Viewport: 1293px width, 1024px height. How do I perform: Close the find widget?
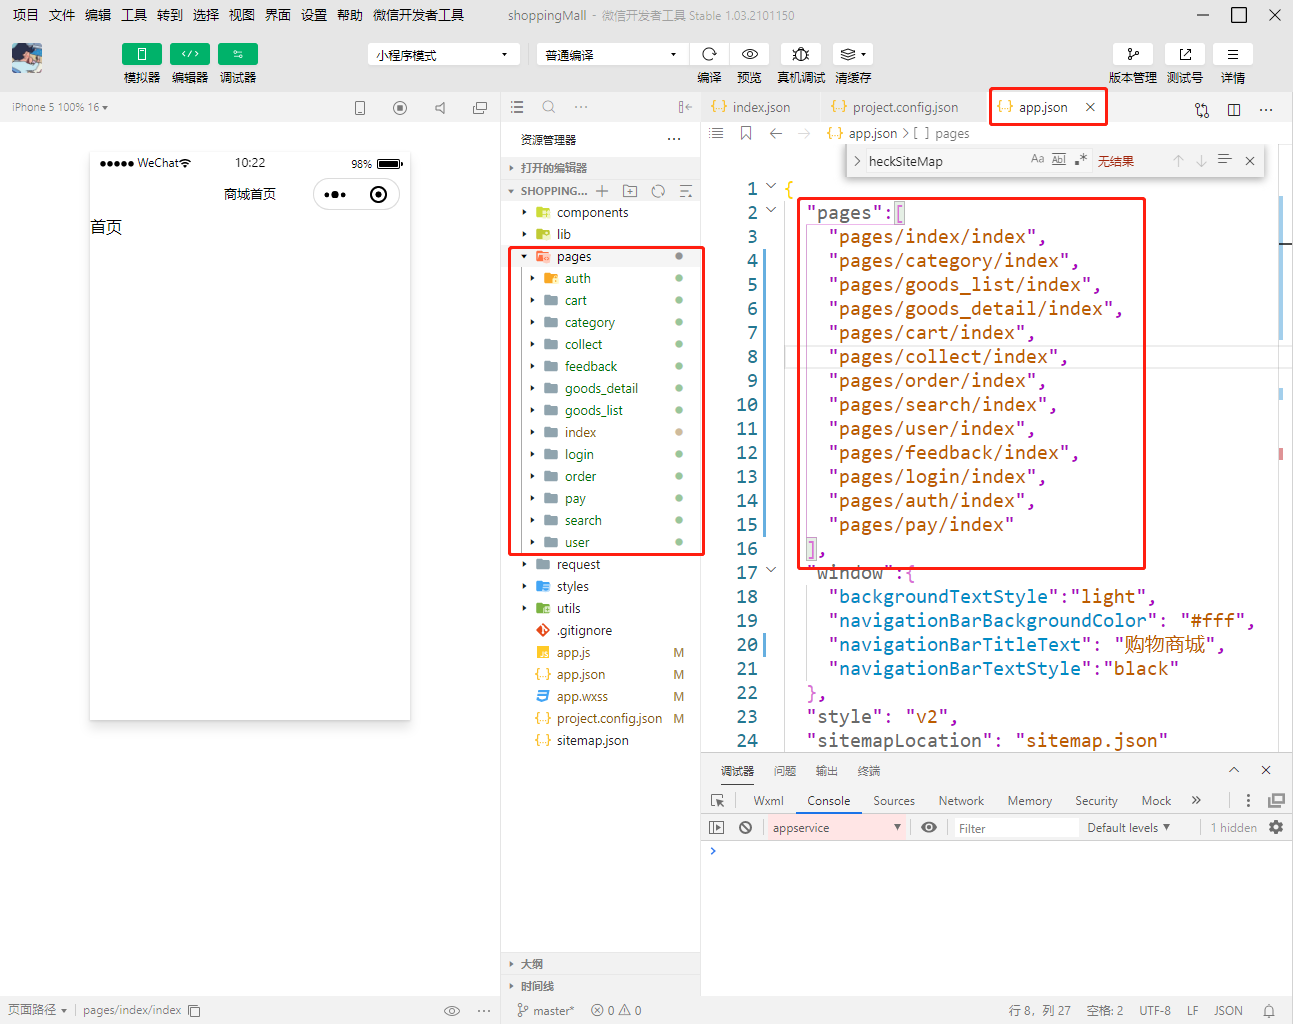pos(1250,160)
